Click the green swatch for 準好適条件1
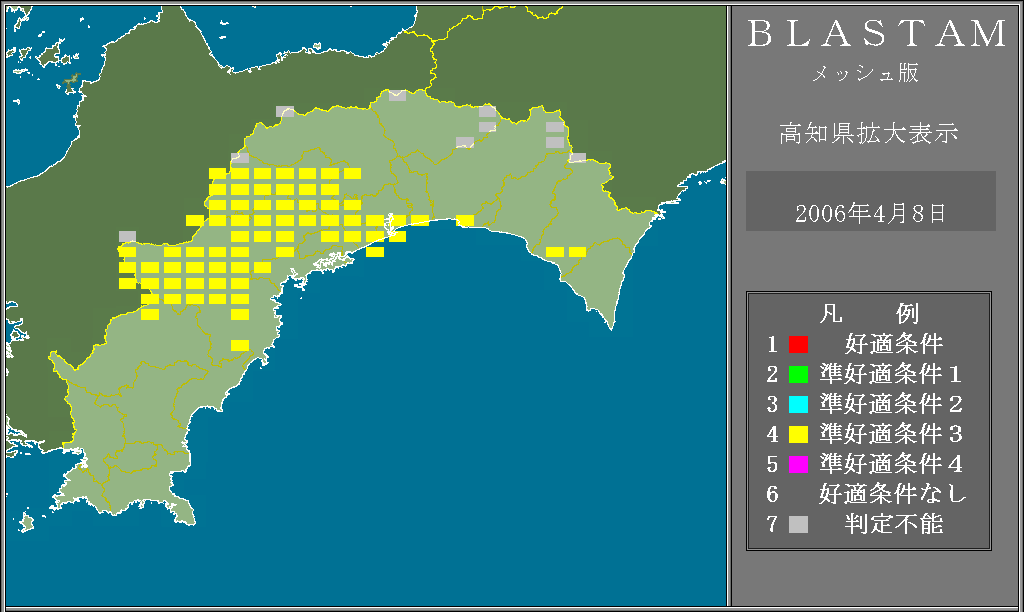The height and width of the screenshot is (612, 1024). tap(798, 374)
